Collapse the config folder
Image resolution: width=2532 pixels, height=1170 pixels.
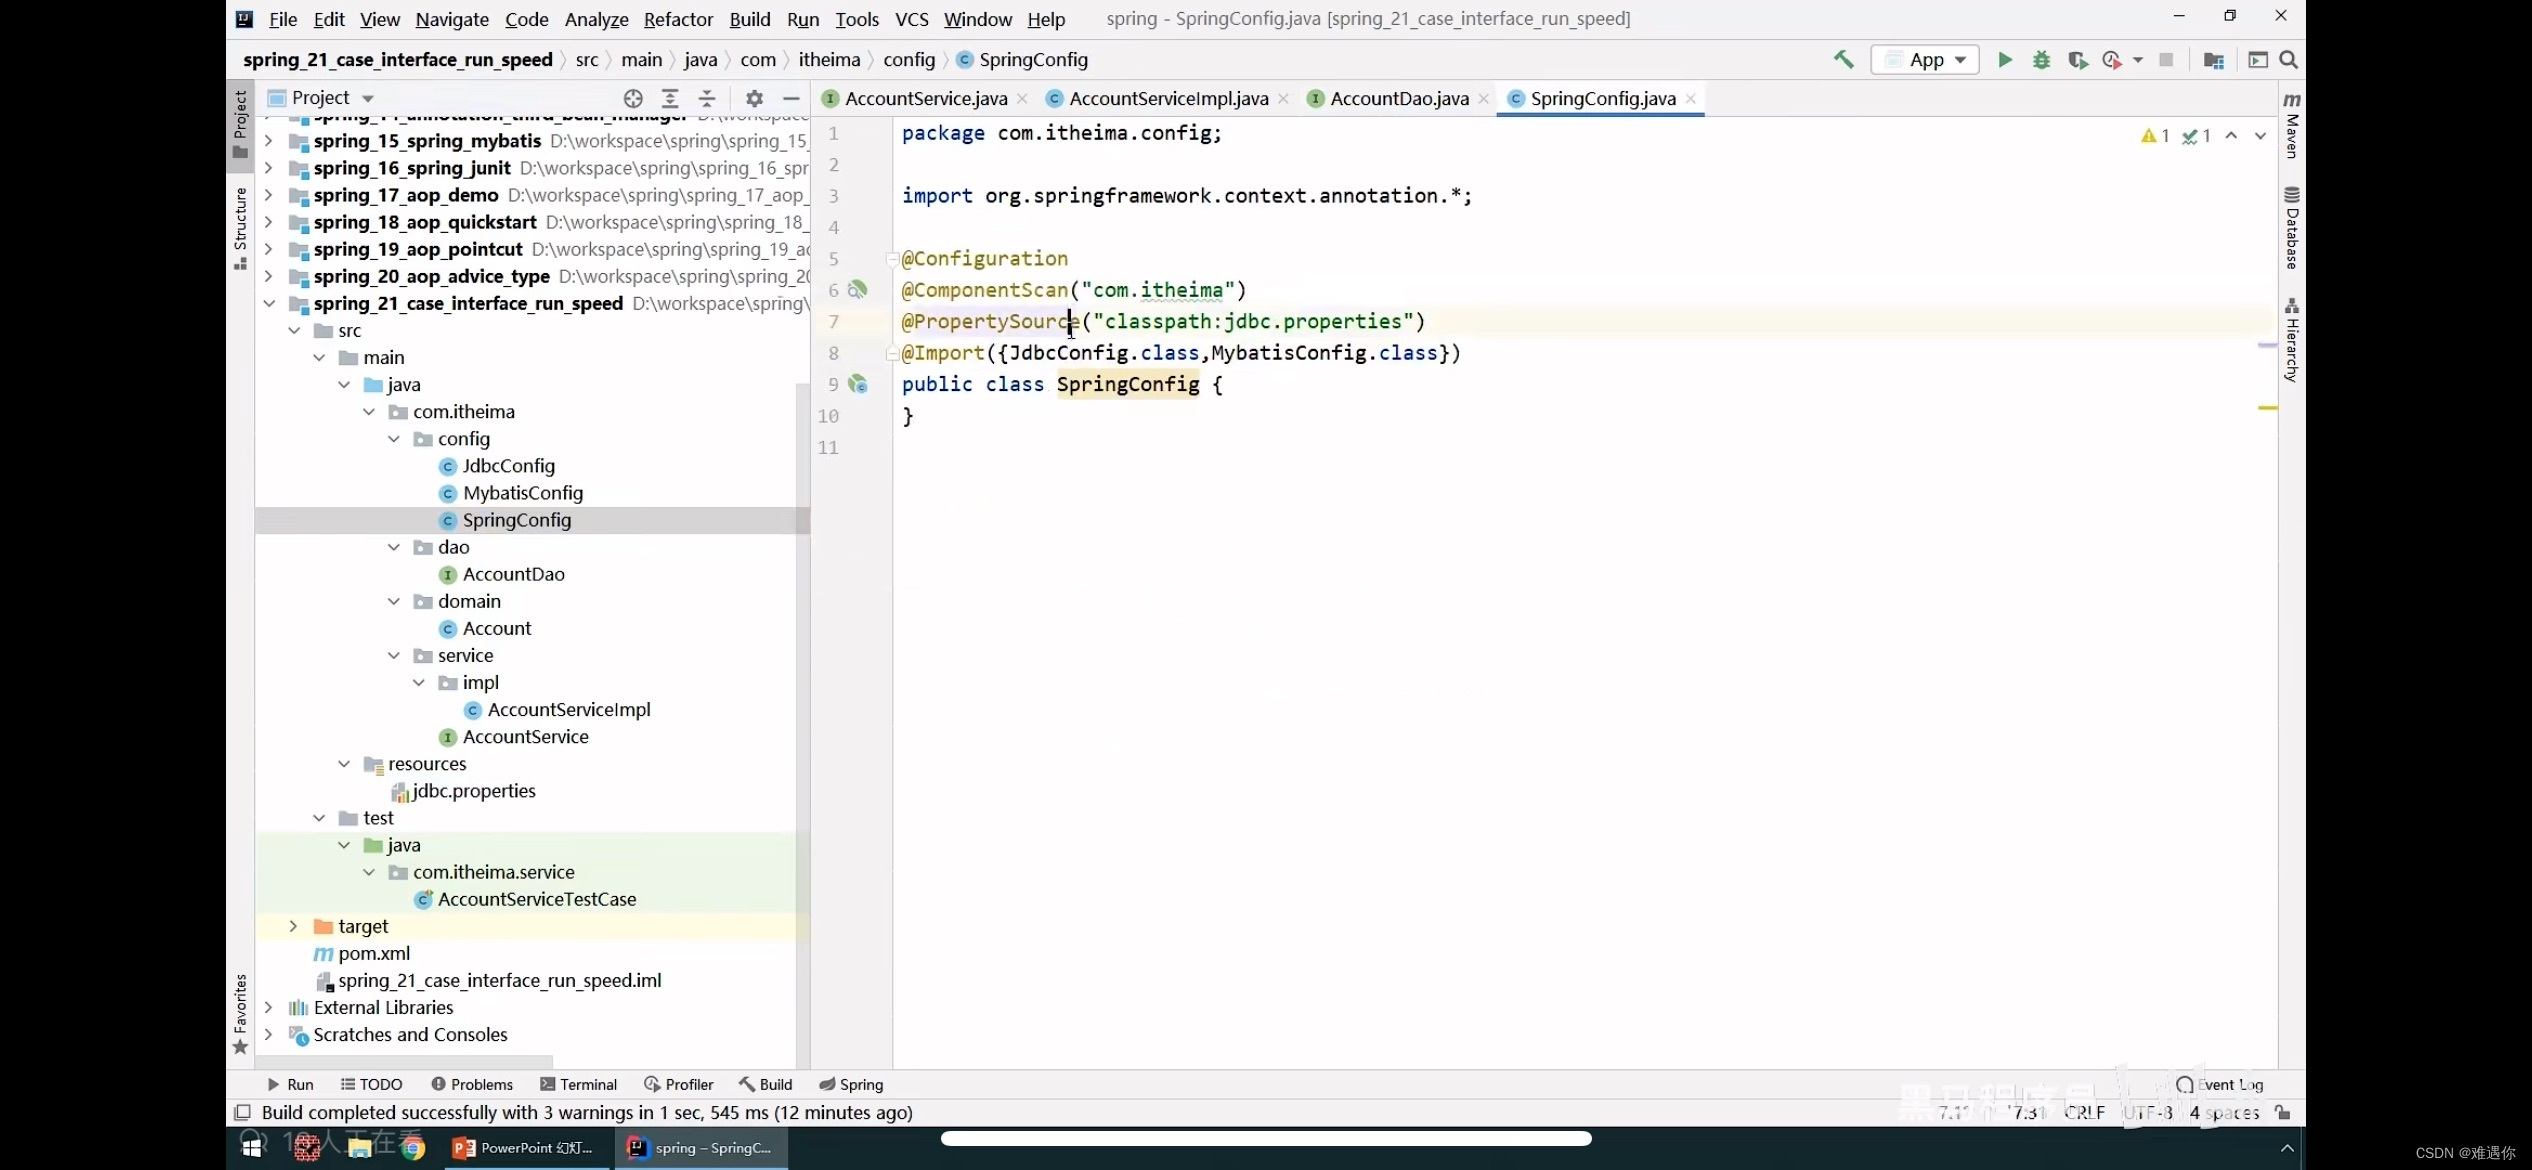394,438
